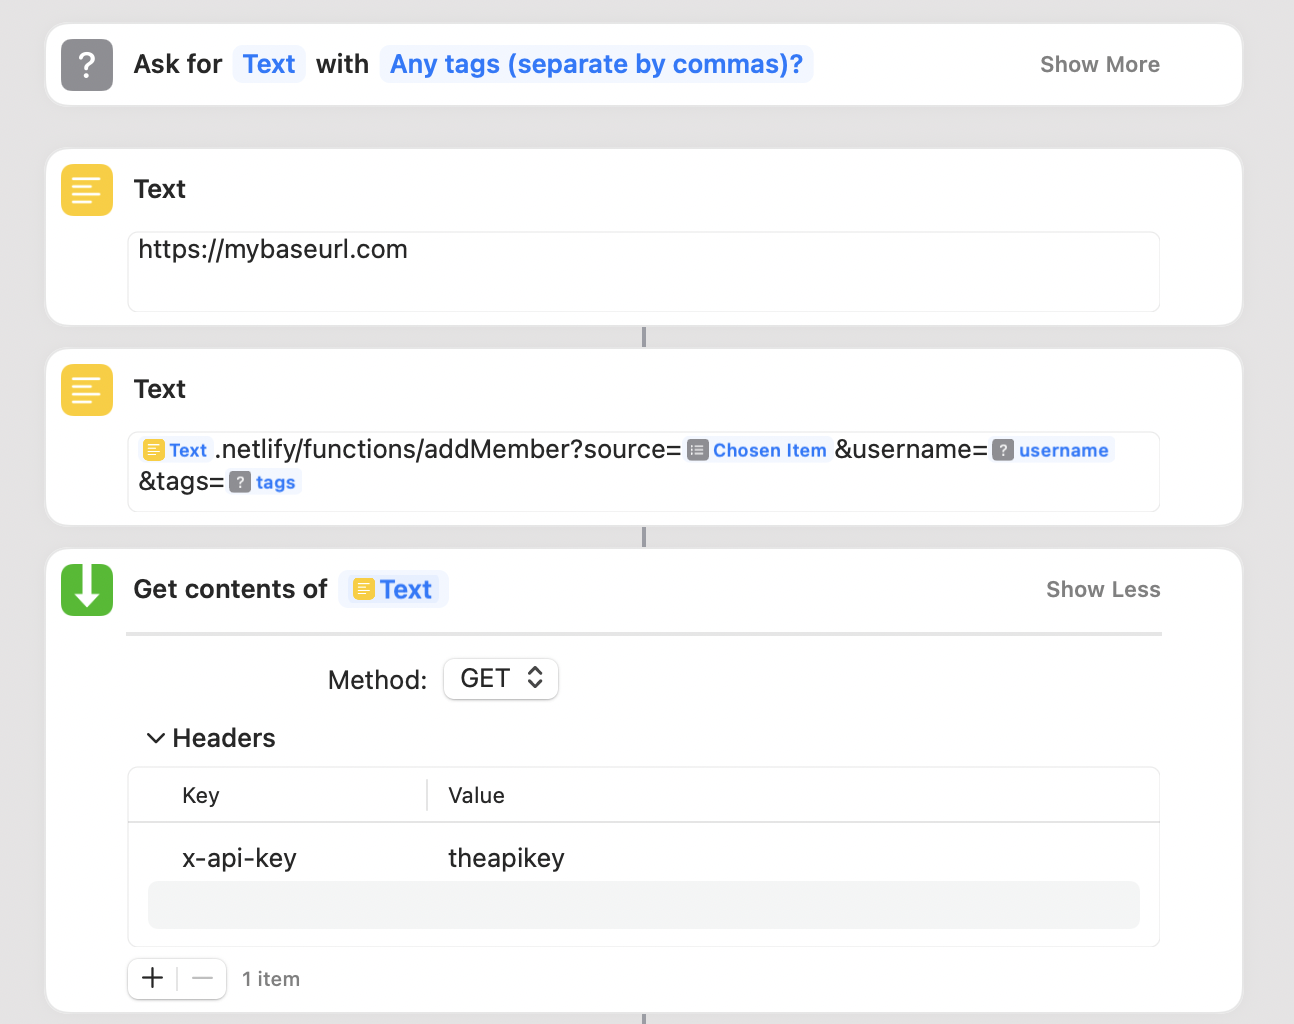Click the x-api-key header key field
Screen dimensions: 1294x1024
tap(239, 858)
